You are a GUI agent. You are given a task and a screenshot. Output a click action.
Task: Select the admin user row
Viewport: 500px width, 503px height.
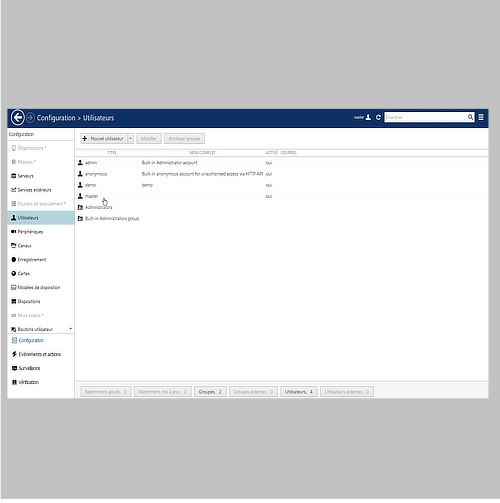click(281, 163)
